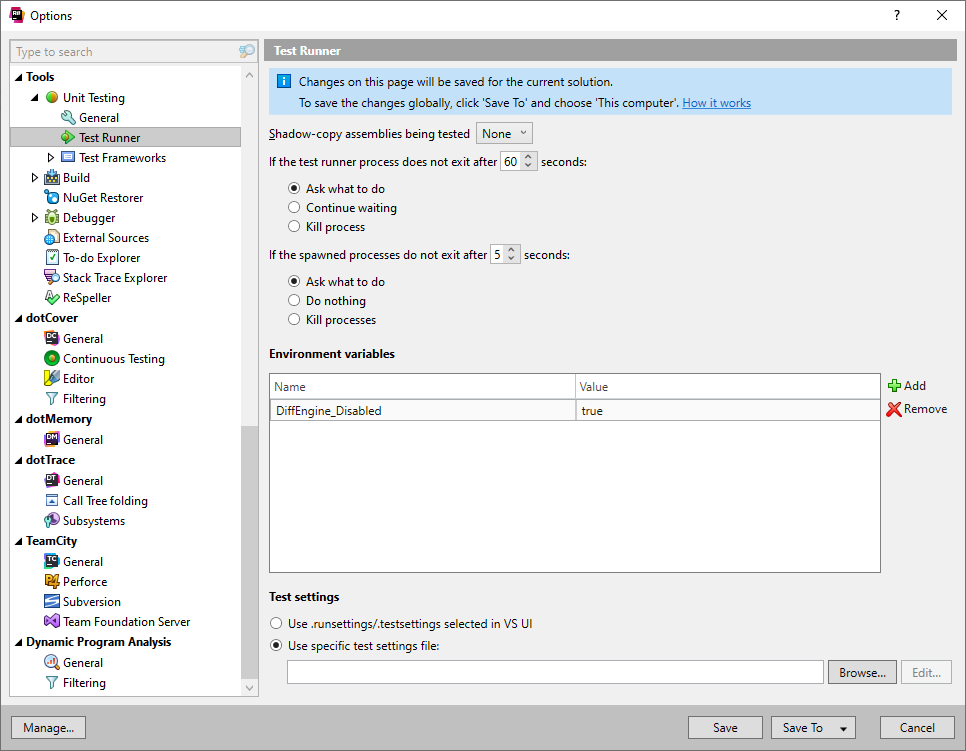Click the Debugger bug icon
Screen dimensions: 966x751
coord(52,217)
